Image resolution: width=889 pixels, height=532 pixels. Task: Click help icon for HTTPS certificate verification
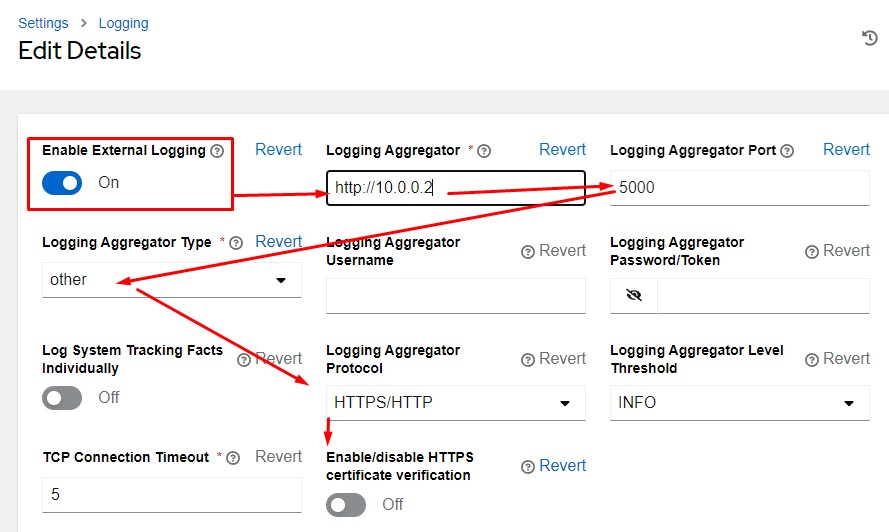(528, 467)
